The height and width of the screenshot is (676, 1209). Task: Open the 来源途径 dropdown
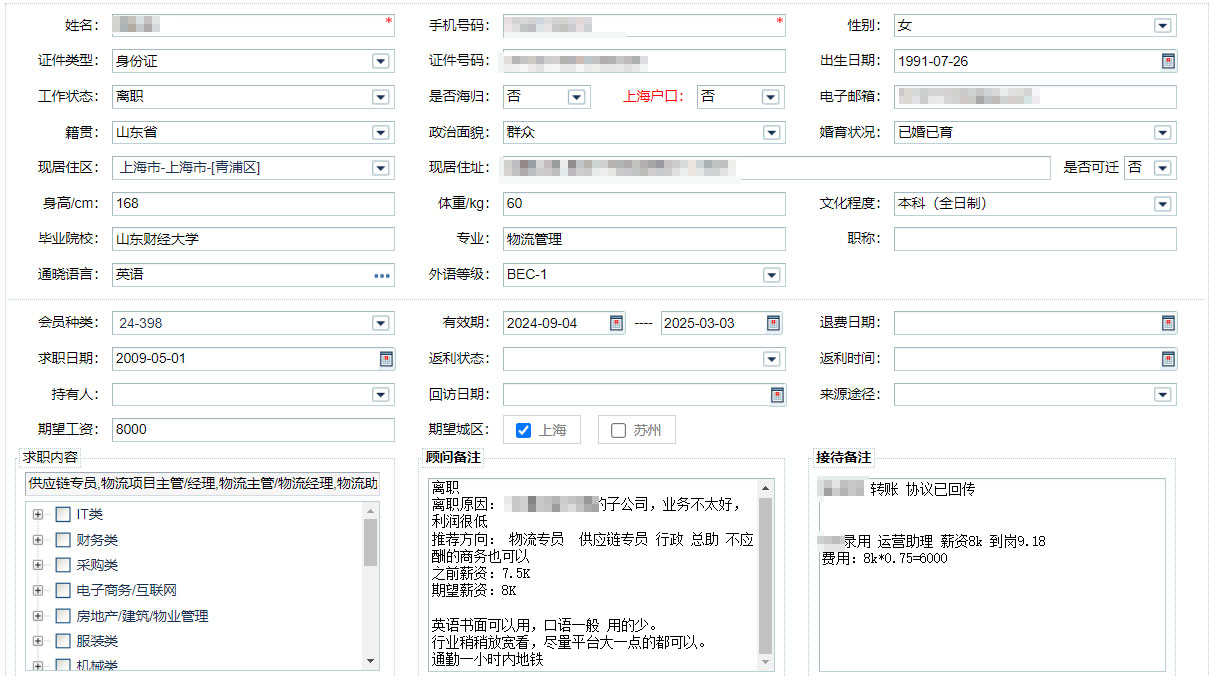coord(1162,395)
